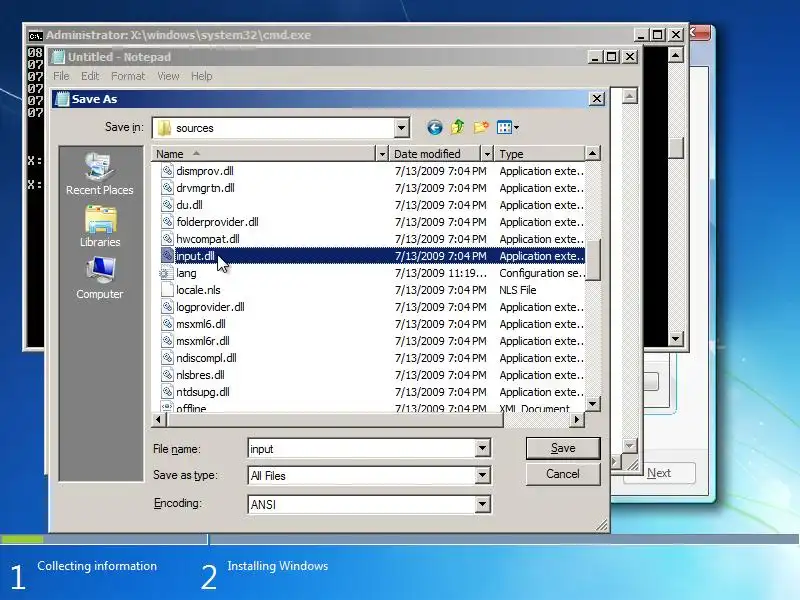
Task: Sort files by the Name column header
Action: (x=263, y=154)
